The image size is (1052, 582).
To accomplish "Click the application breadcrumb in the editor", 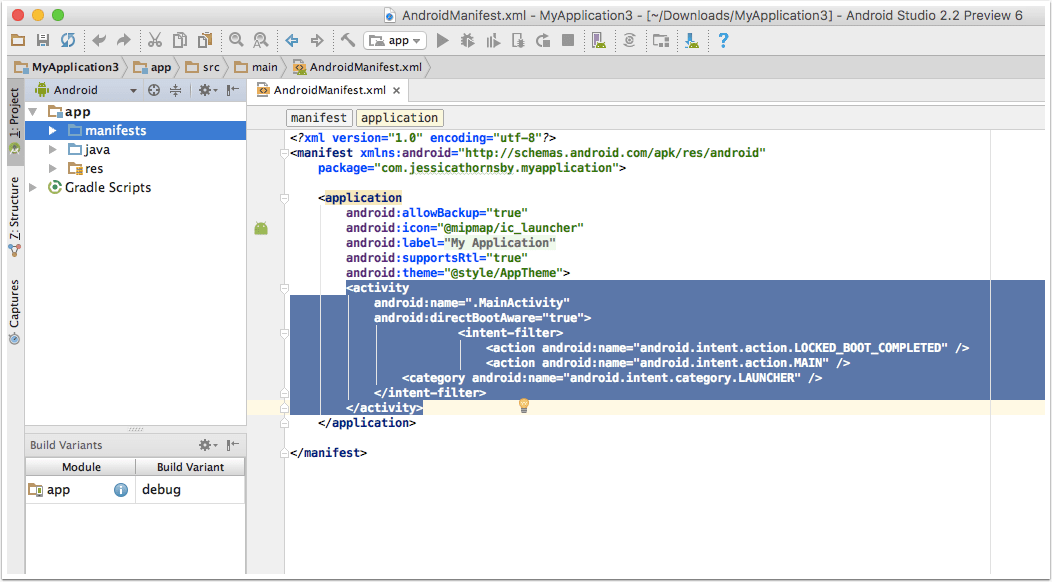I will [399, 117].
